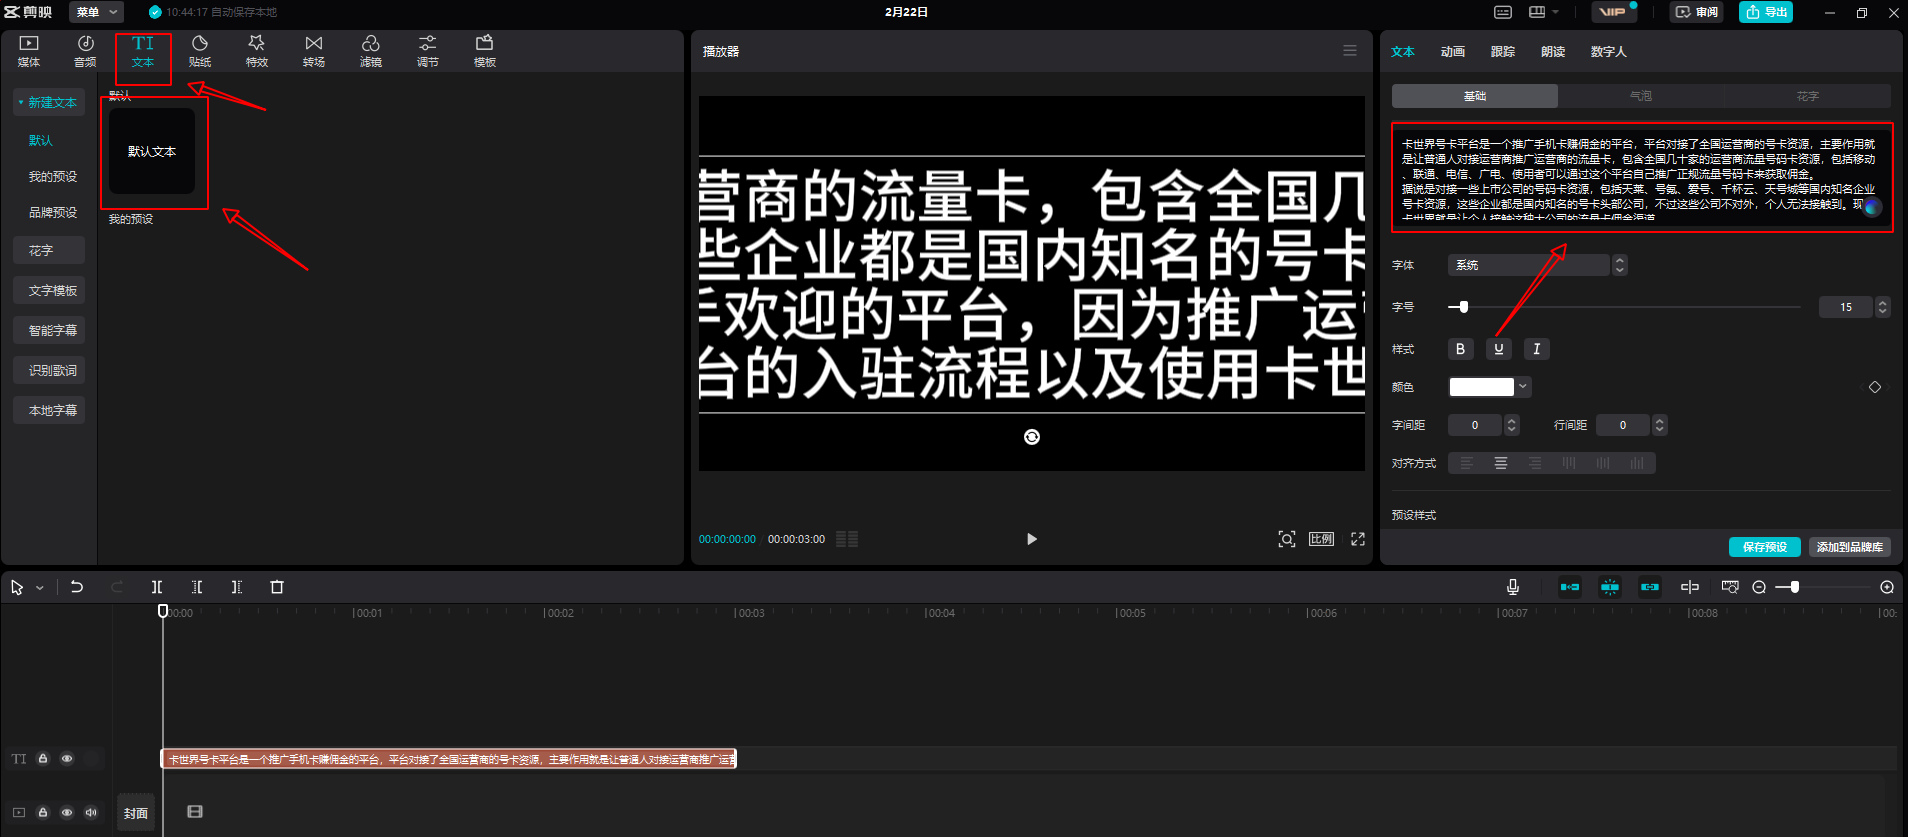Open 智能字幕 smart captions in sidebar
Screen dimensions: 1908x837
[x=49, y=330]
